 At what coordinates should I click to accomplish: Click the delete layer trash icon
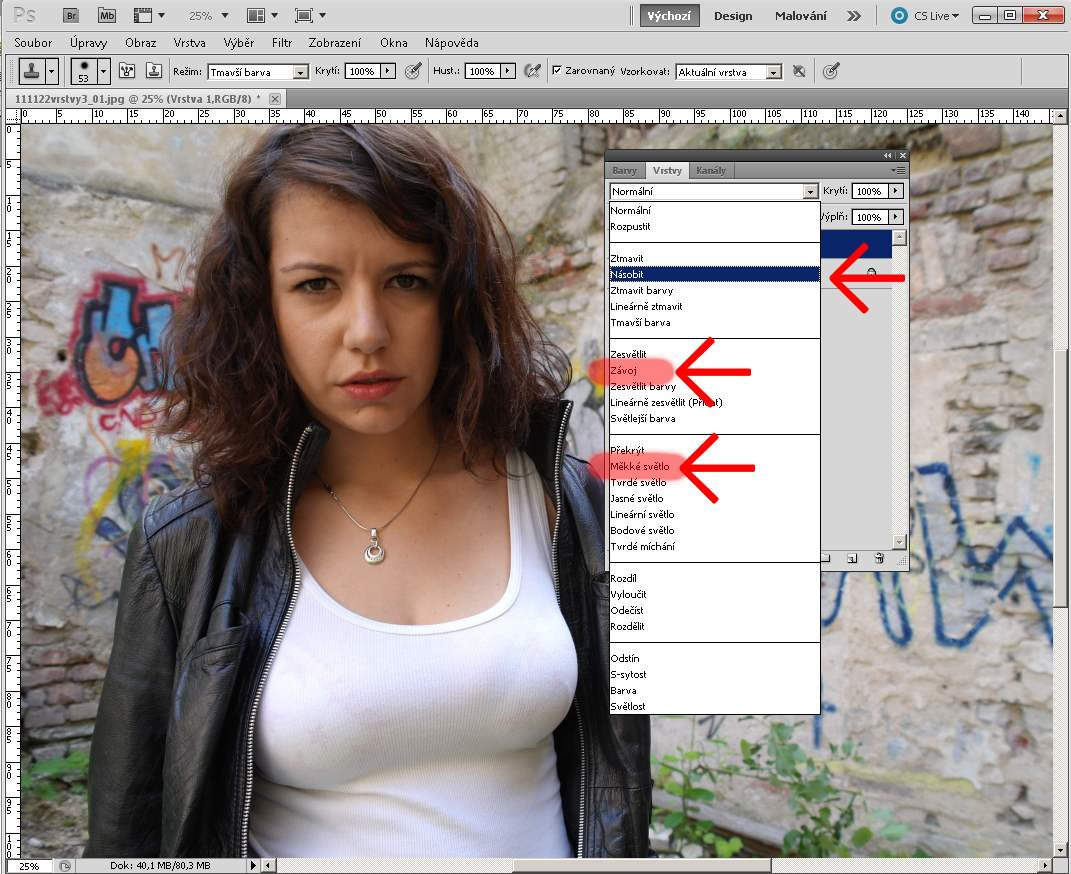pyautogui.click(x=878, y=558)
